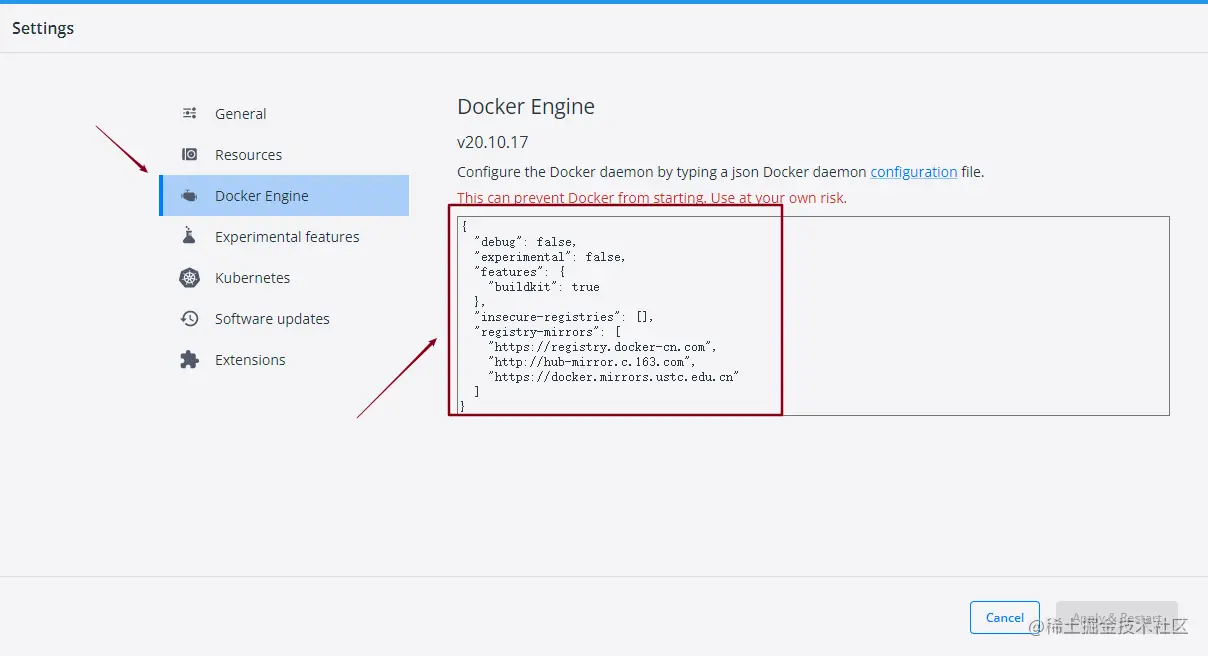Viewport: 1208px width, 656px height.
Task: Click the red risk warning text
Action: click(x=652, y=198)
